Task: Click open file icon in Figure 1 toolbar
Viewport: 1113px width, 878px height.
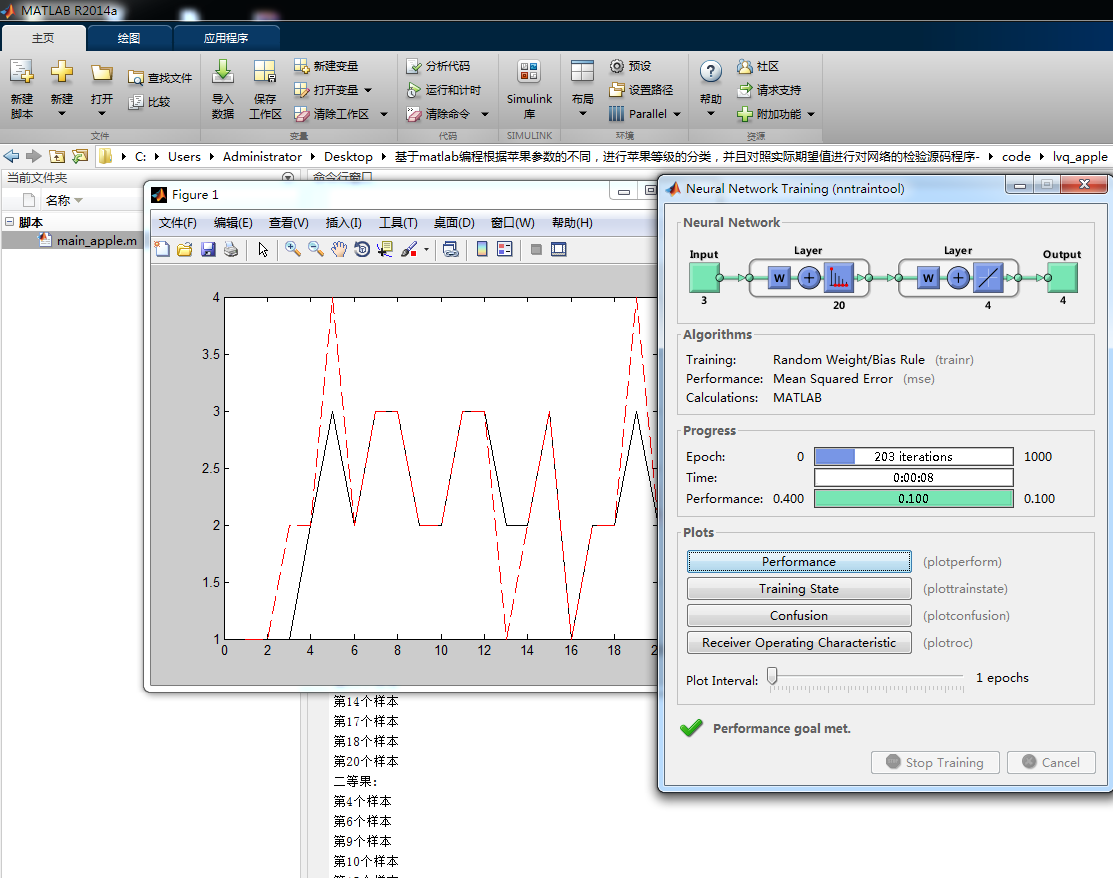Action: click(185, 249)
